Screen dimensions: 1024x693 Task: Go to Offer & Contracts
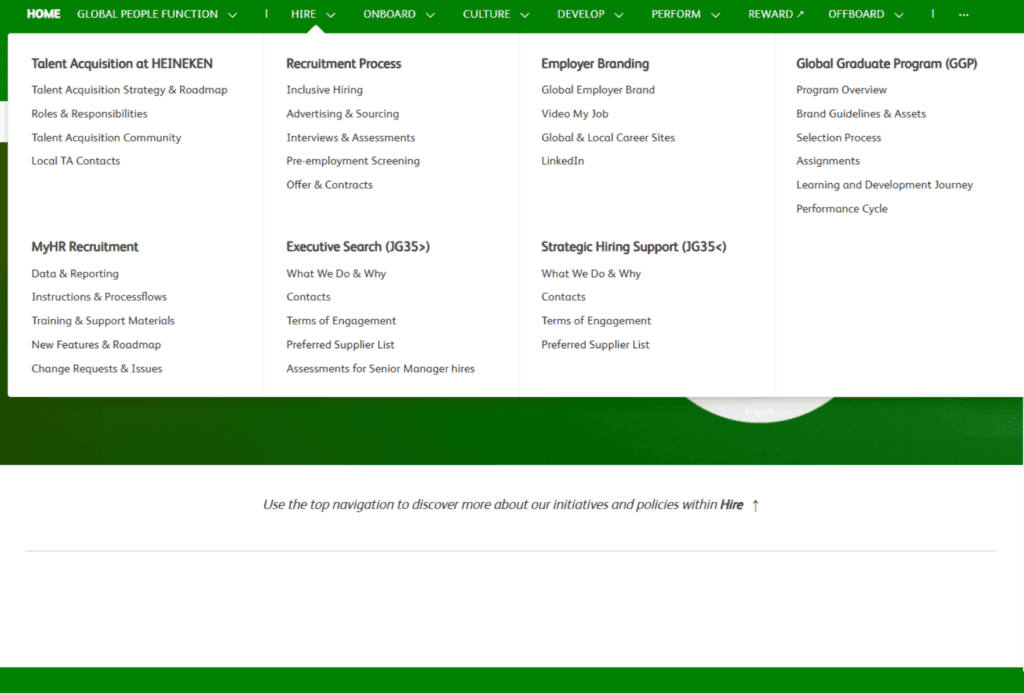(x=330, y=185)
